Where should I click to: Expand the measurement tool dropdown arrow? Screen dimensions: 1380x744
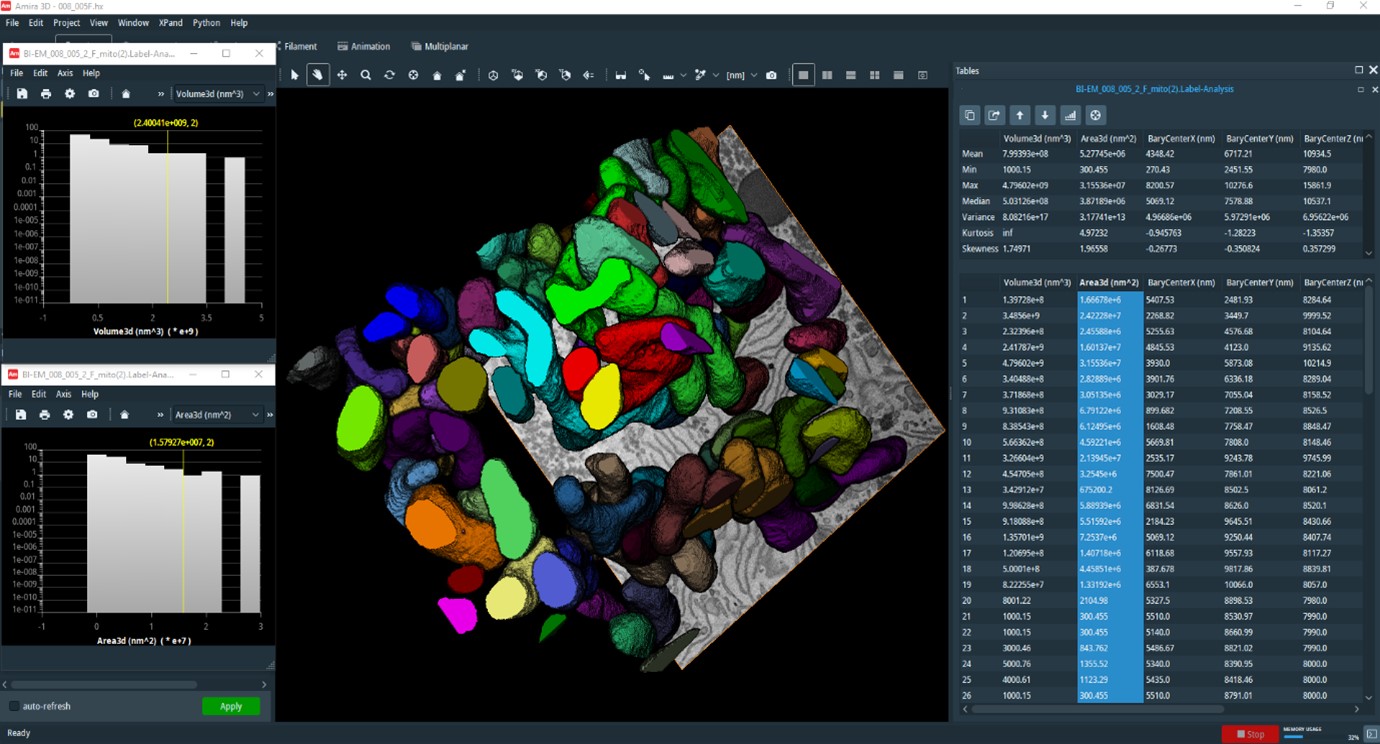pos(683,75)
